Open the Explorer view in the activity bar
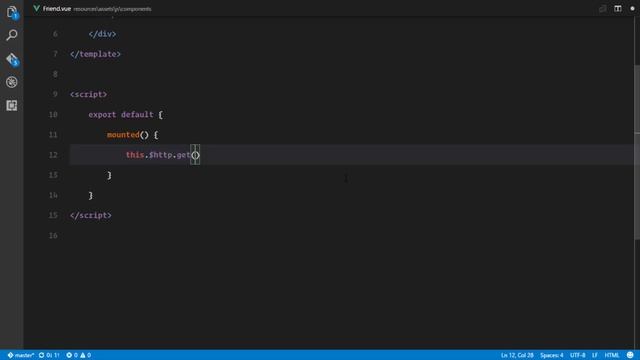The height and width of the screenshot is (360, 640). pos(12,12)
